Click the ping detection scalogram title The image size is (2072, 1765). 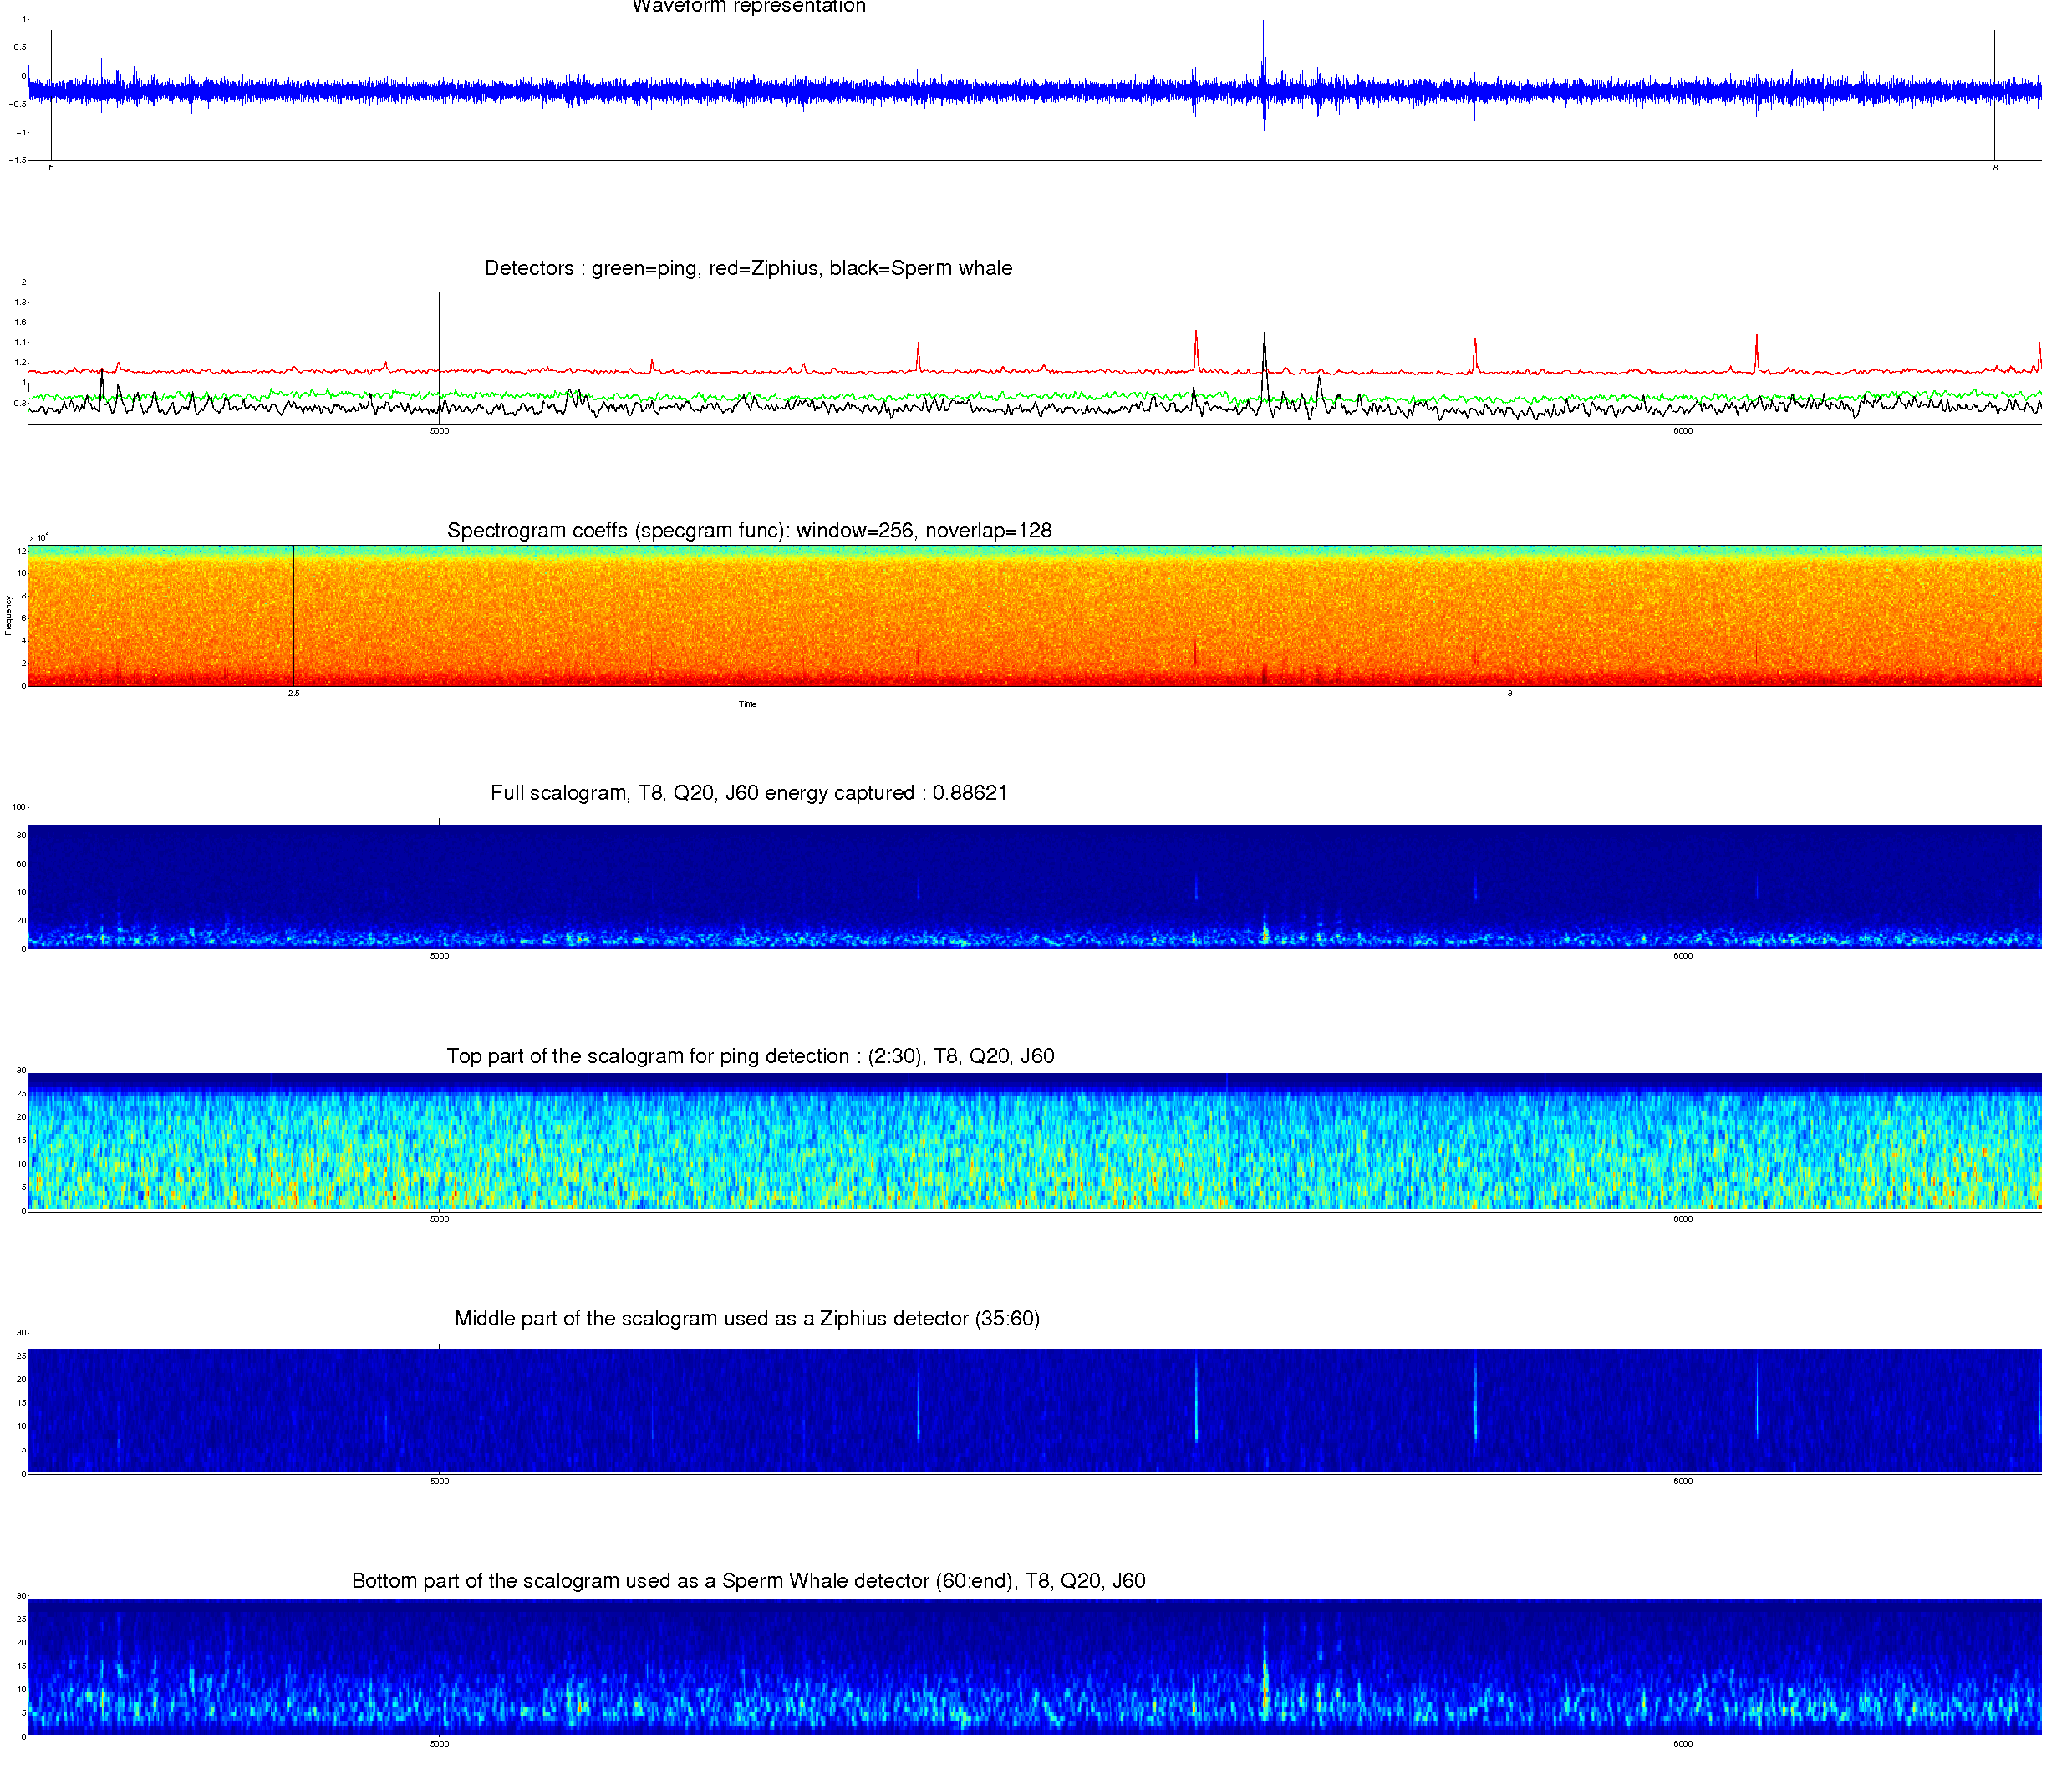[750, 1056]
